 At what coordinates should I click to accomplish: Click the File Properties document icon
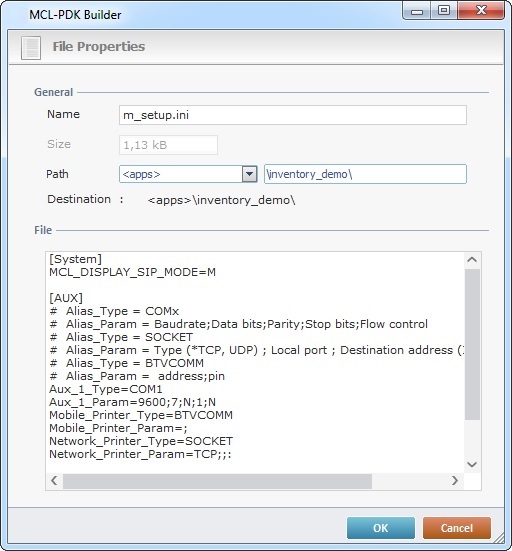click(31, 48)
